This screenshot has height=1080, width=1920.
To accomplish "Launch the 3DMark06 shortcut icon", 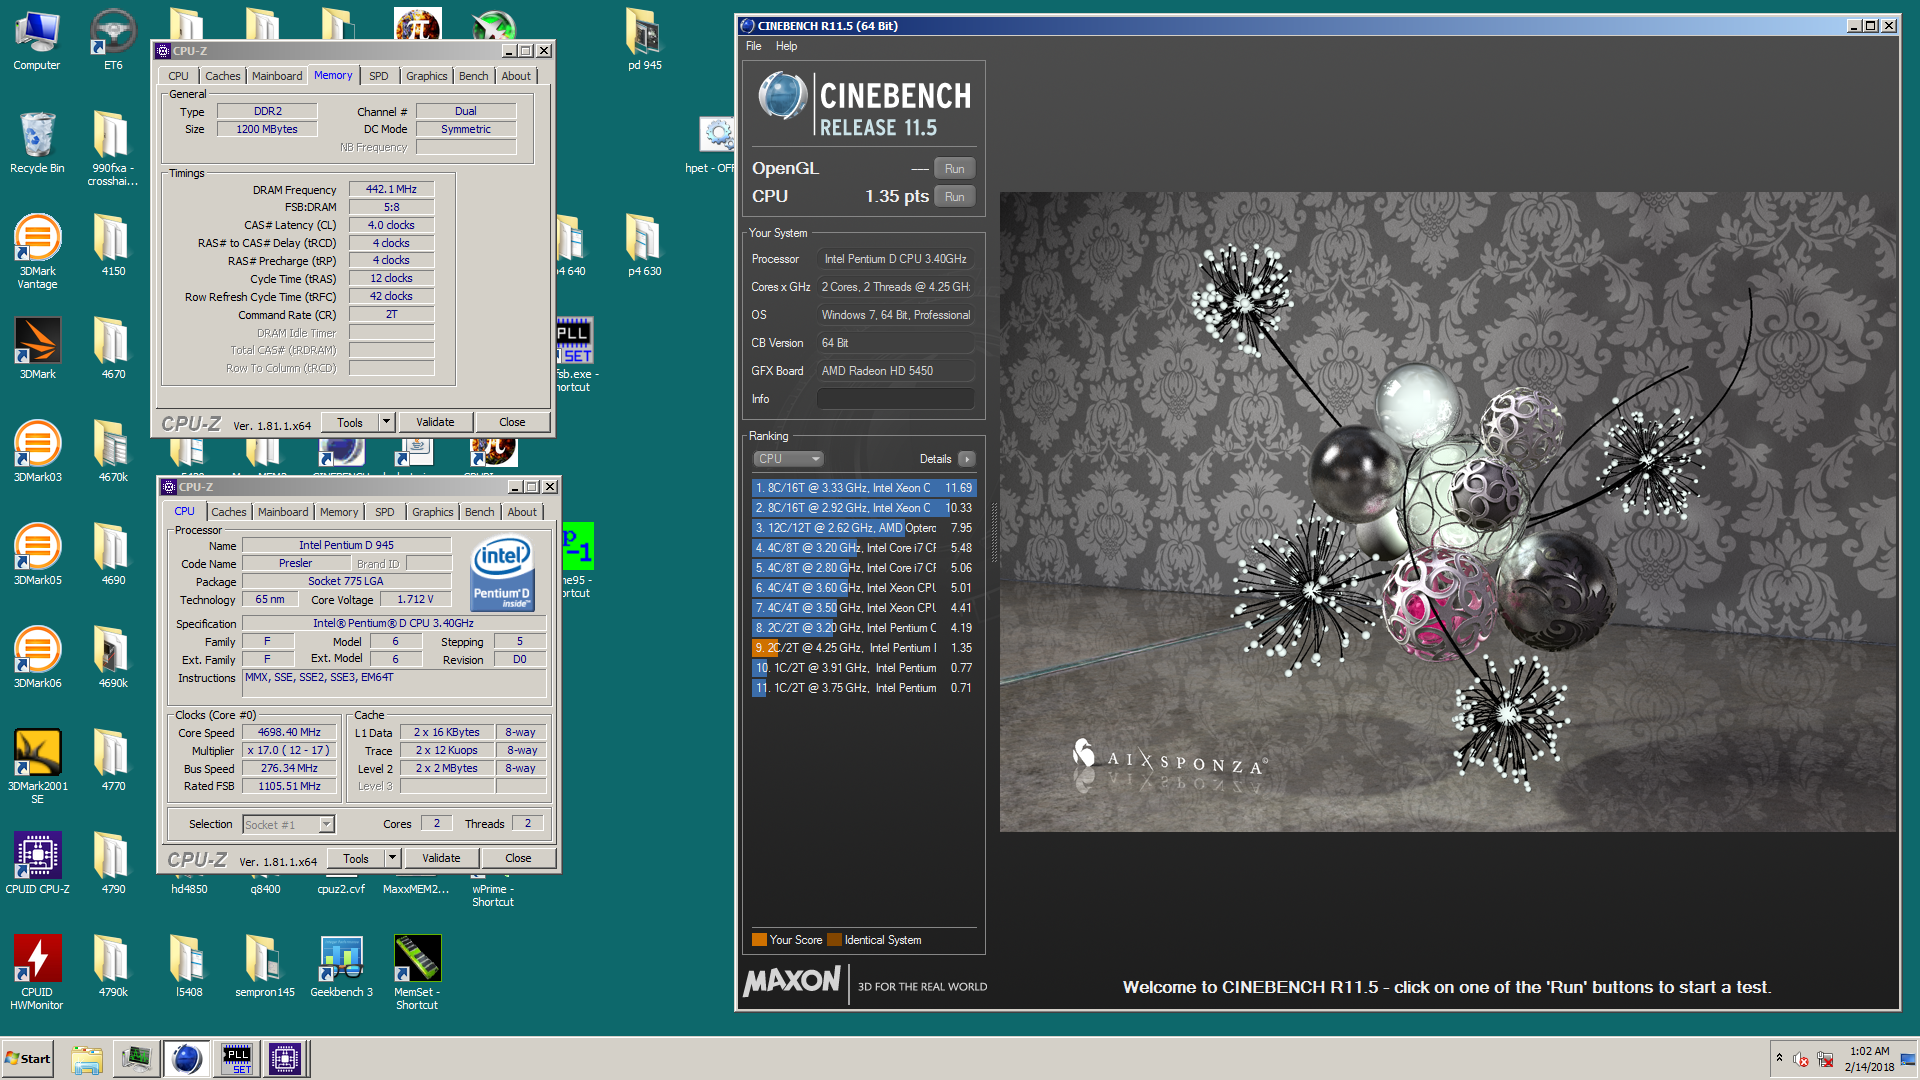I will pos(37,658).
